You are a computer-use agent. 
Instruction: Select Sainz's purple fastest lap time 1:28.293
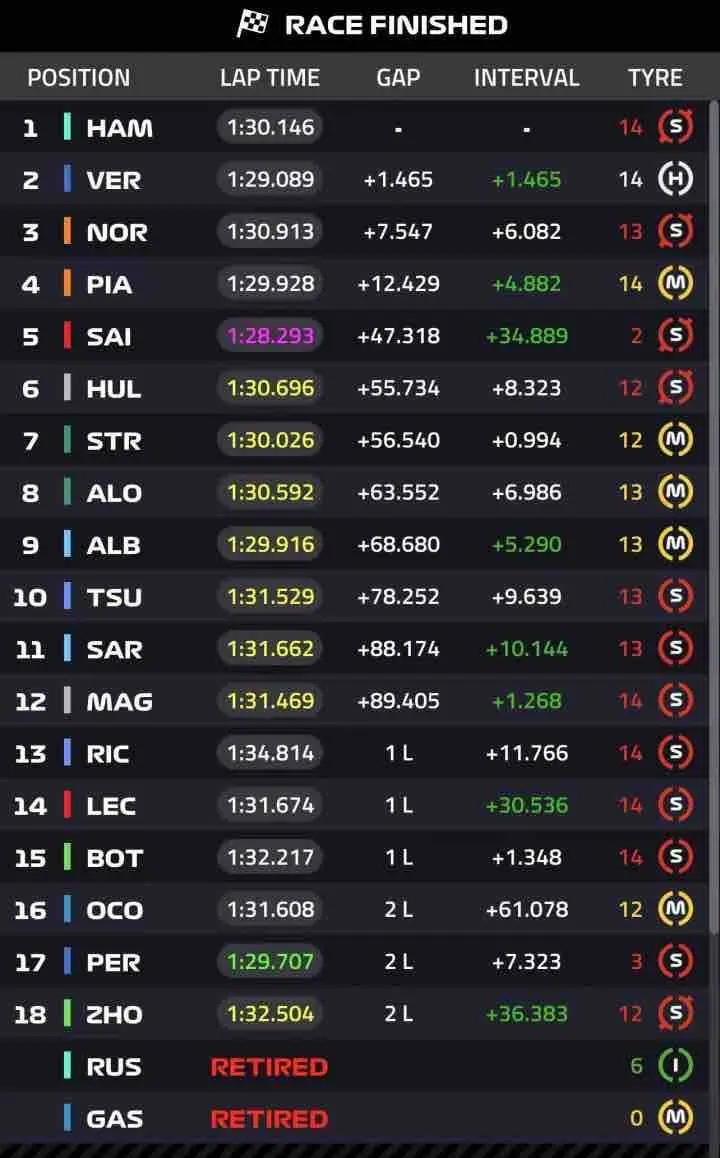270,336
